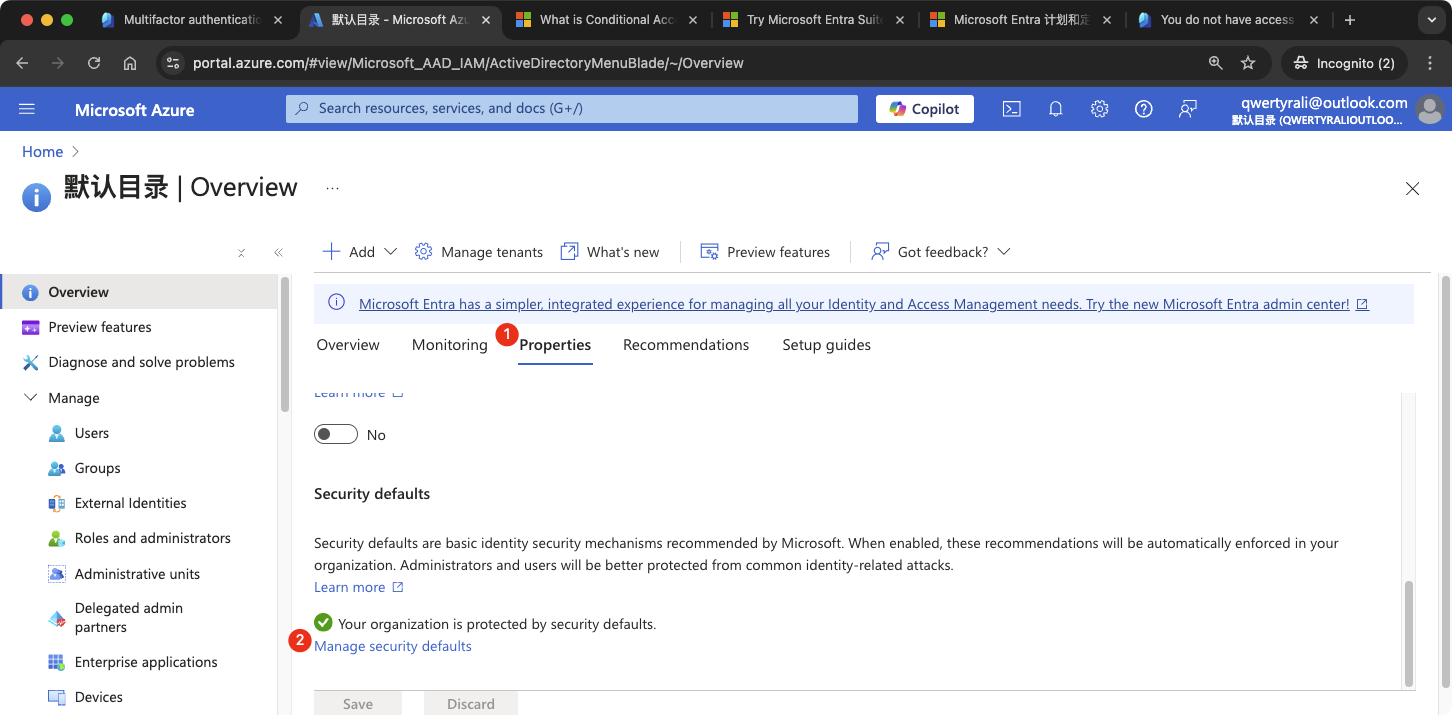
Task: Open the Setup guides tab
Action: [826, 345]
